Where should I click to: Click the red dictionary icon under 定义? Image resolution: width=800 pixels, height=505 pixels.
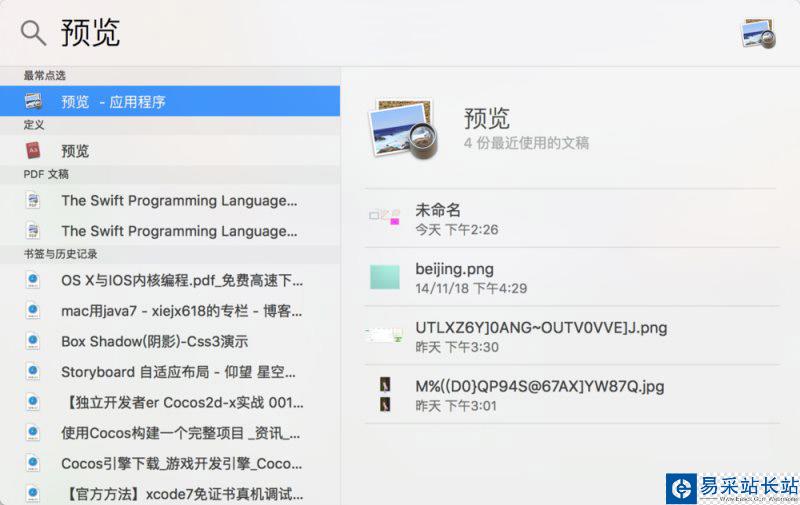33,150
